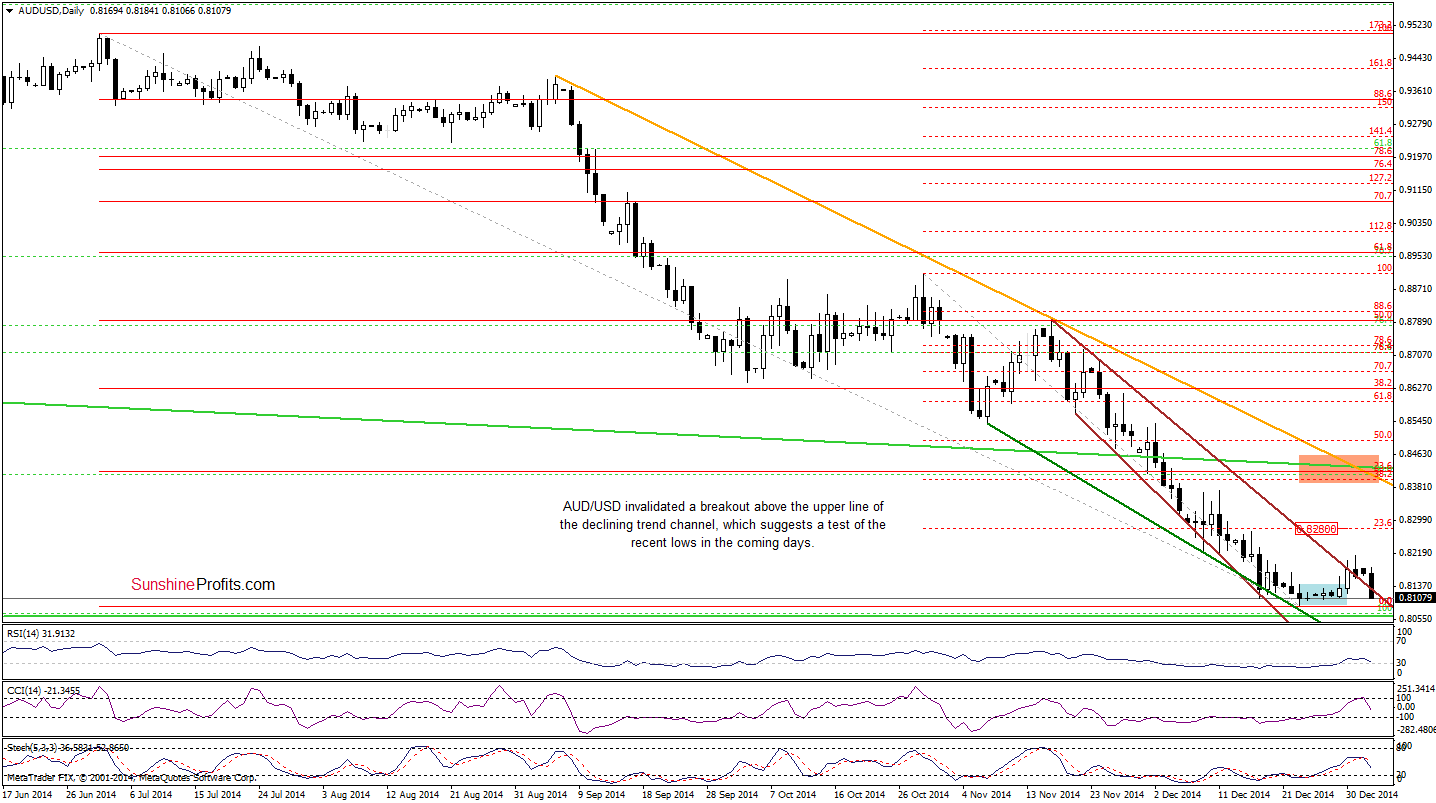Click the 0.94430 price axis label
Image resolution: width=1436 pixels, height=803 pixels.
pos(1414,57)
